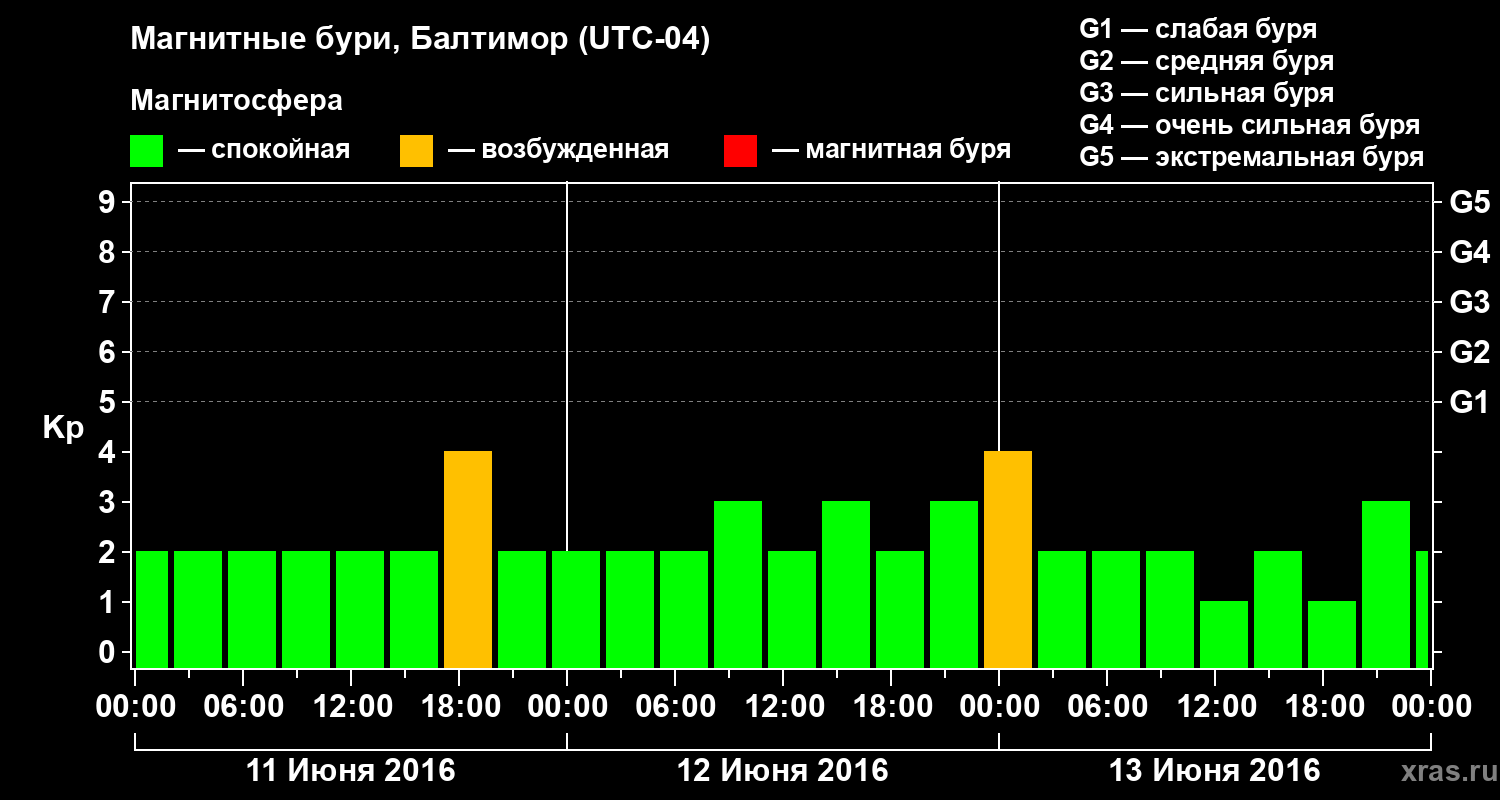The width and height of the screenshot is (1500, 800).
Task: Click the Kp 3 bar near 15:00 on 12 Июня
Action: point(846,584)
